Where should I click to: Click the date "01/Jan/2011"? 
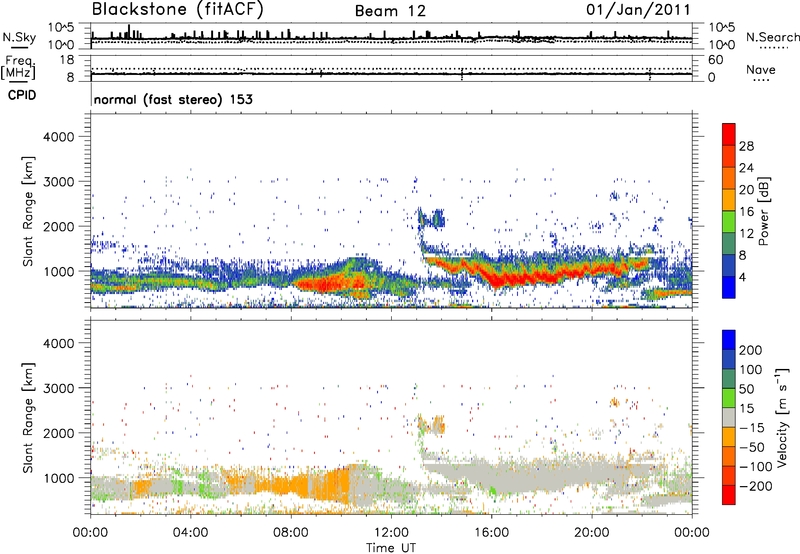(638, 10)
